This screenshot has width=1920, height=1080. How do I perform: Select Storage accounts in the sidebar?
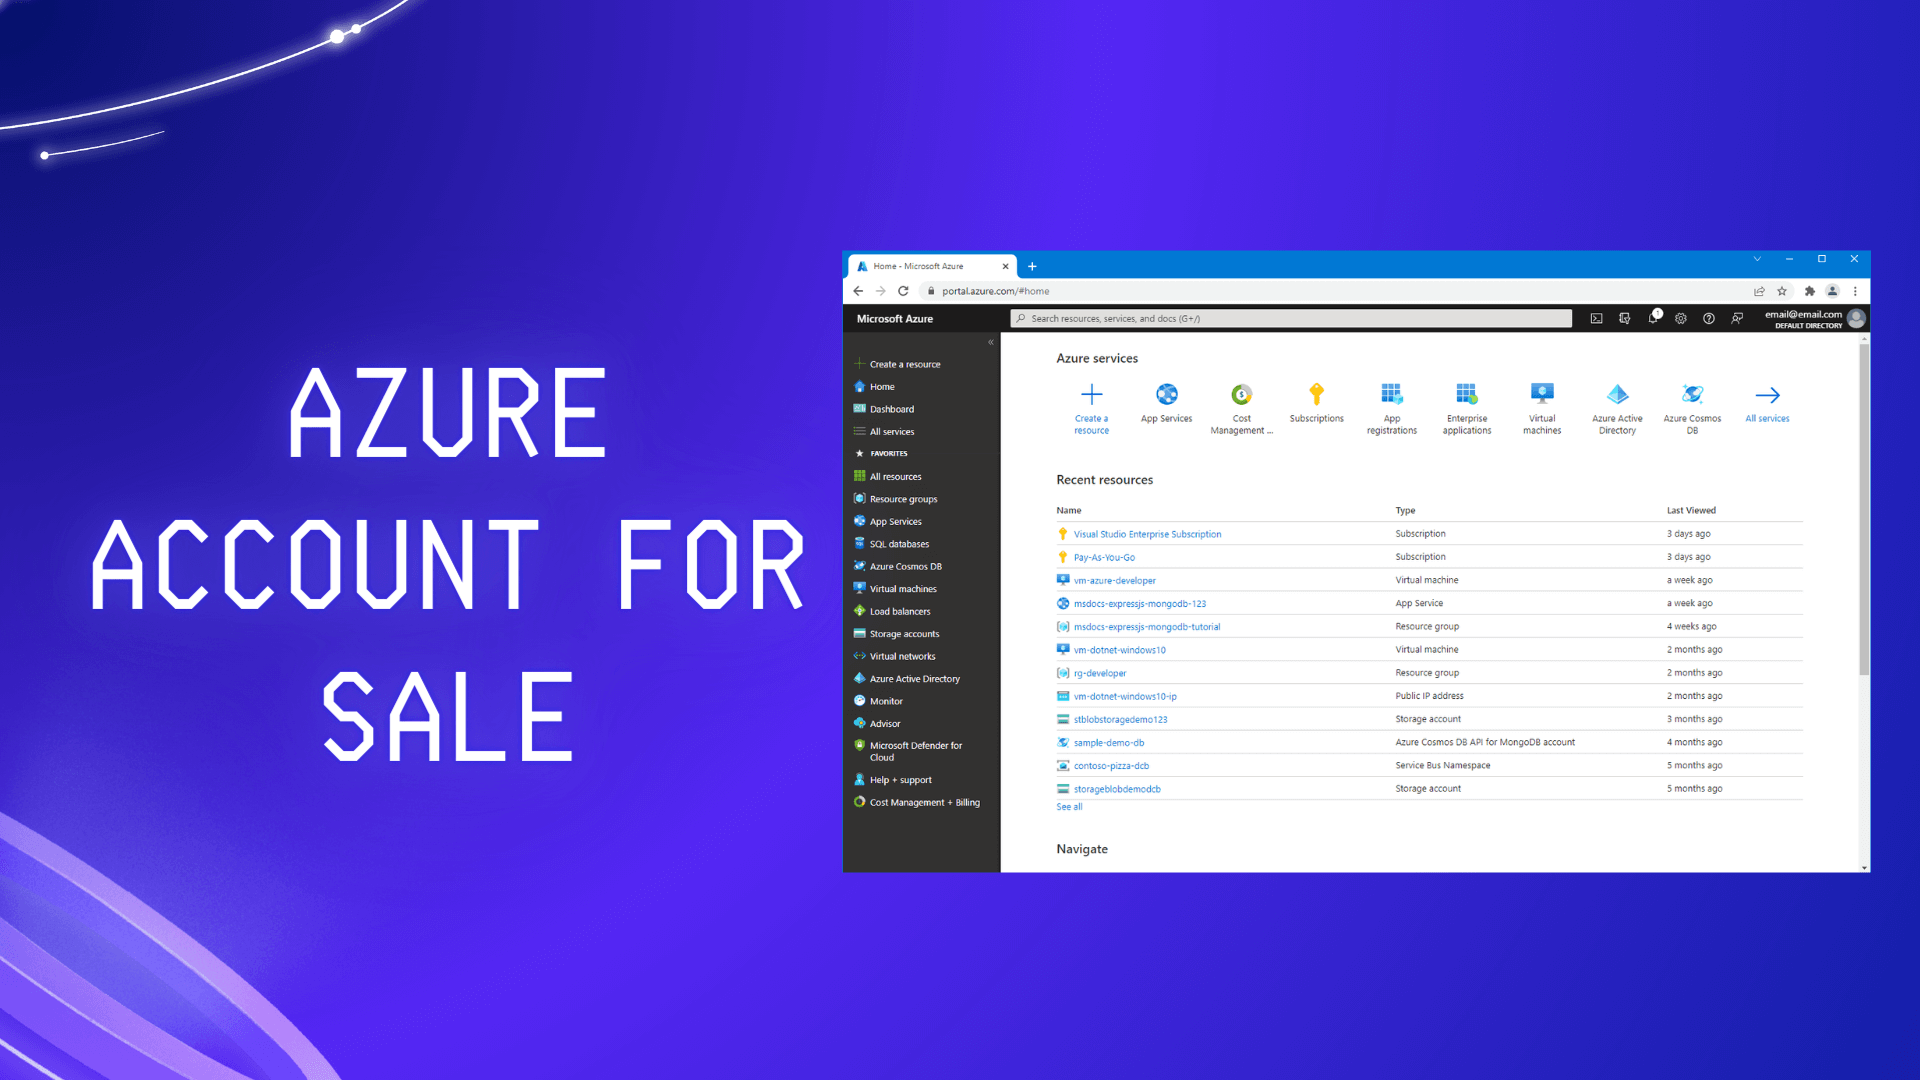pos(904,633)
